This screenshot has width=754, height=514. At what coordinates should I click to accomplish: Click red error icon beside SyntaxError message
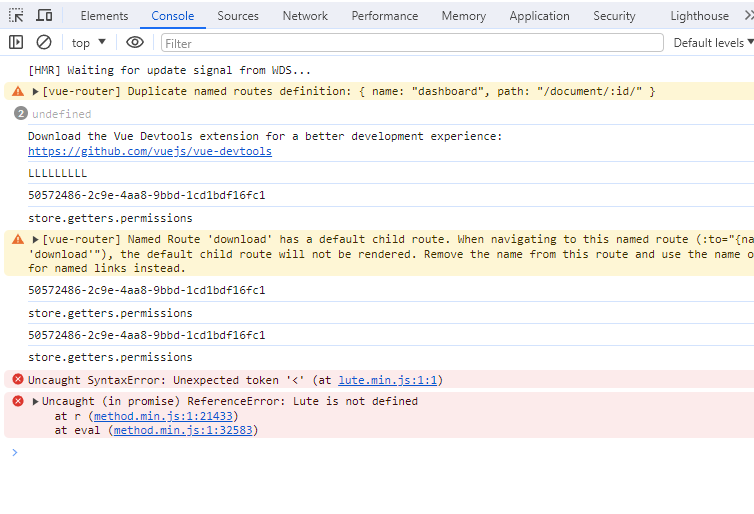[x=17, y=379]
